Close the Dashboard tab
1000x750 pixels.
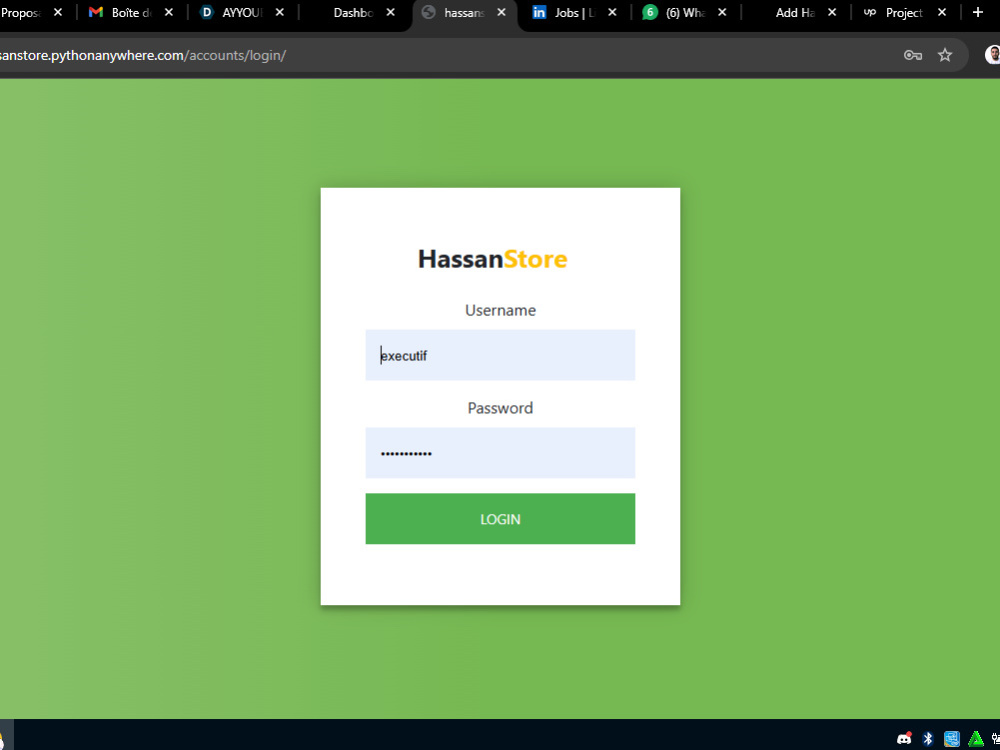tap(390, 12)
